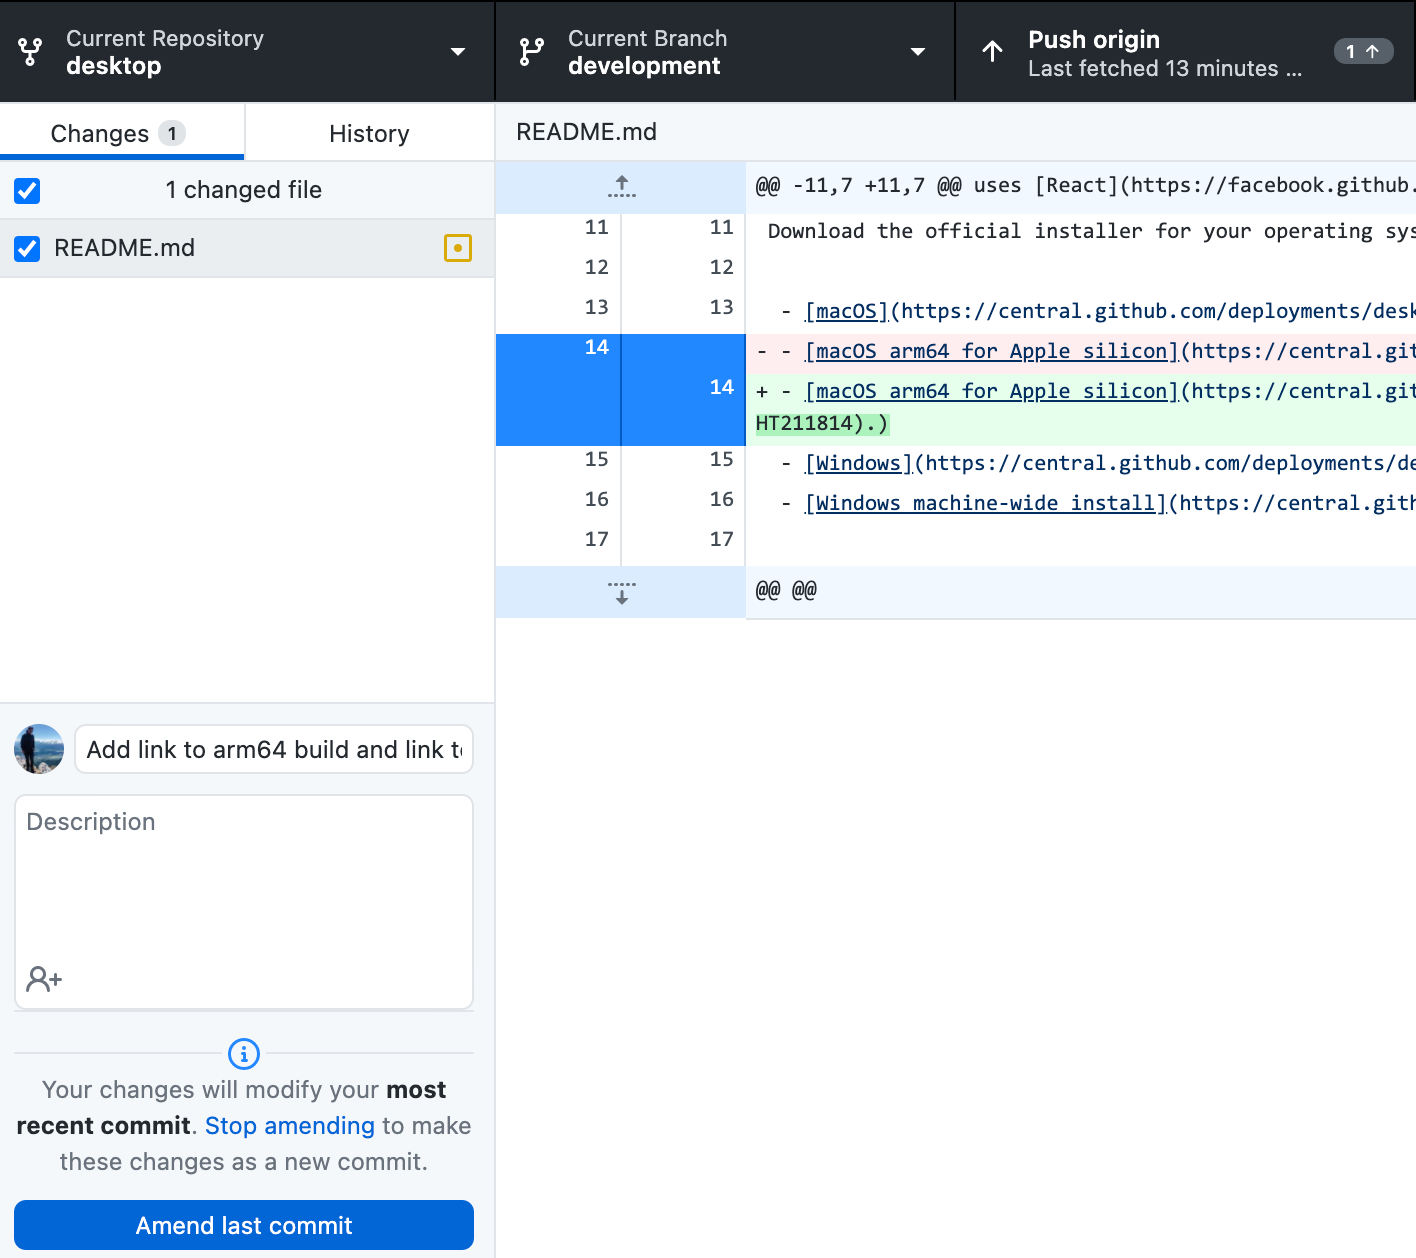This screenshot has width=1416, height=1258.
Task: Click the Push origin button
Action: (x=1186, y=51)
